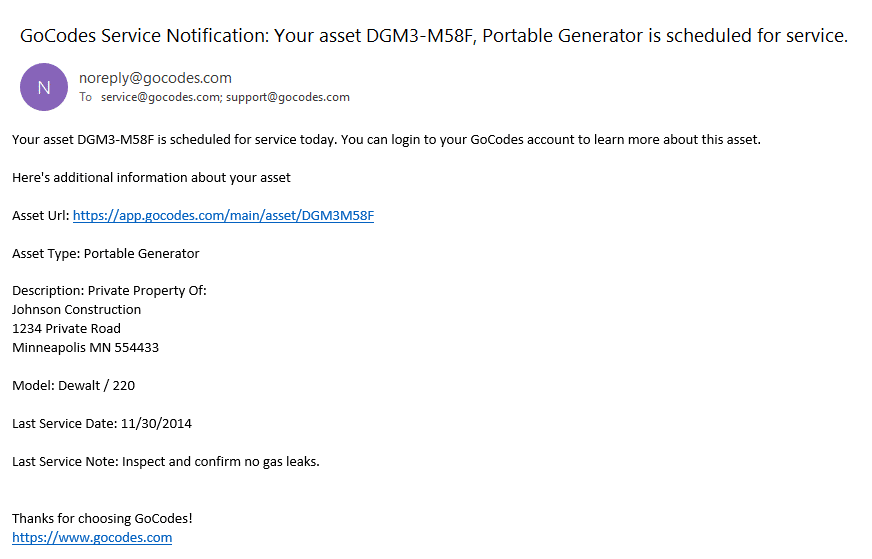This screenshot has width=872, height=559.
Task: Click the "Here's additional information" line
Action: [151, 177]
